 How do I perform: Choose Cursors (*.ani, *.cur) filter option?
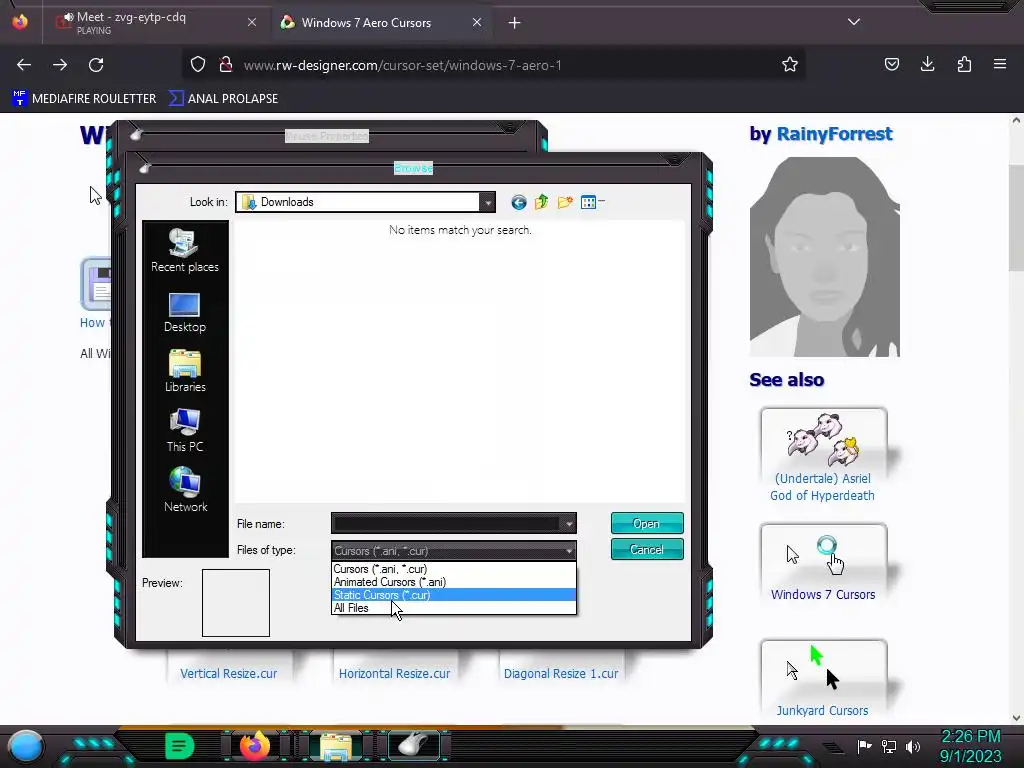click(454, 569)
